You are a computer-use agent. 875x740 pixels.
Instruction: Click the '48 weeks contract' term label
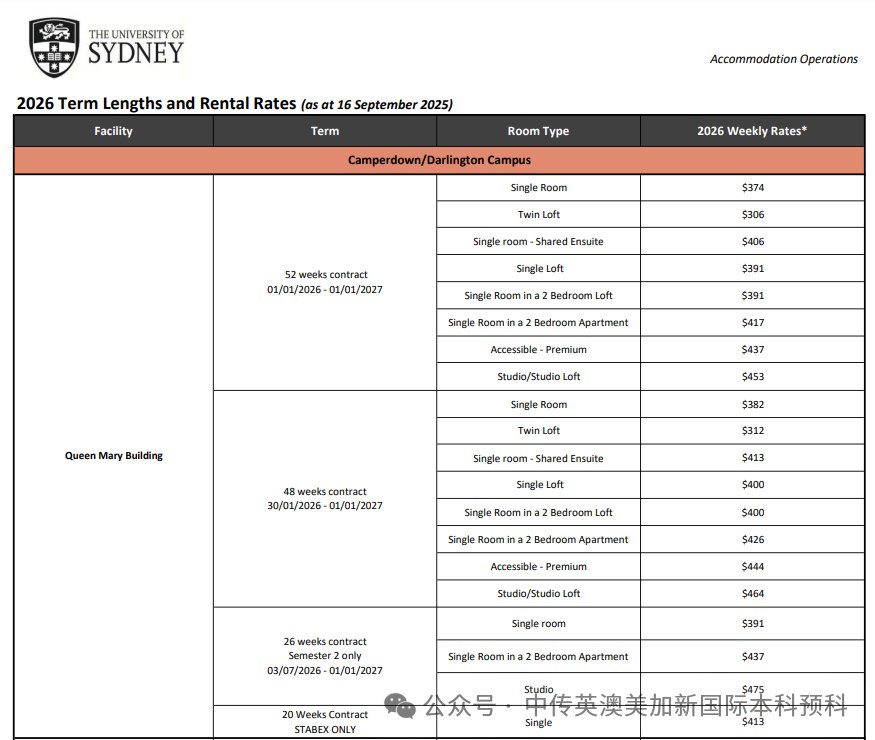325,492
